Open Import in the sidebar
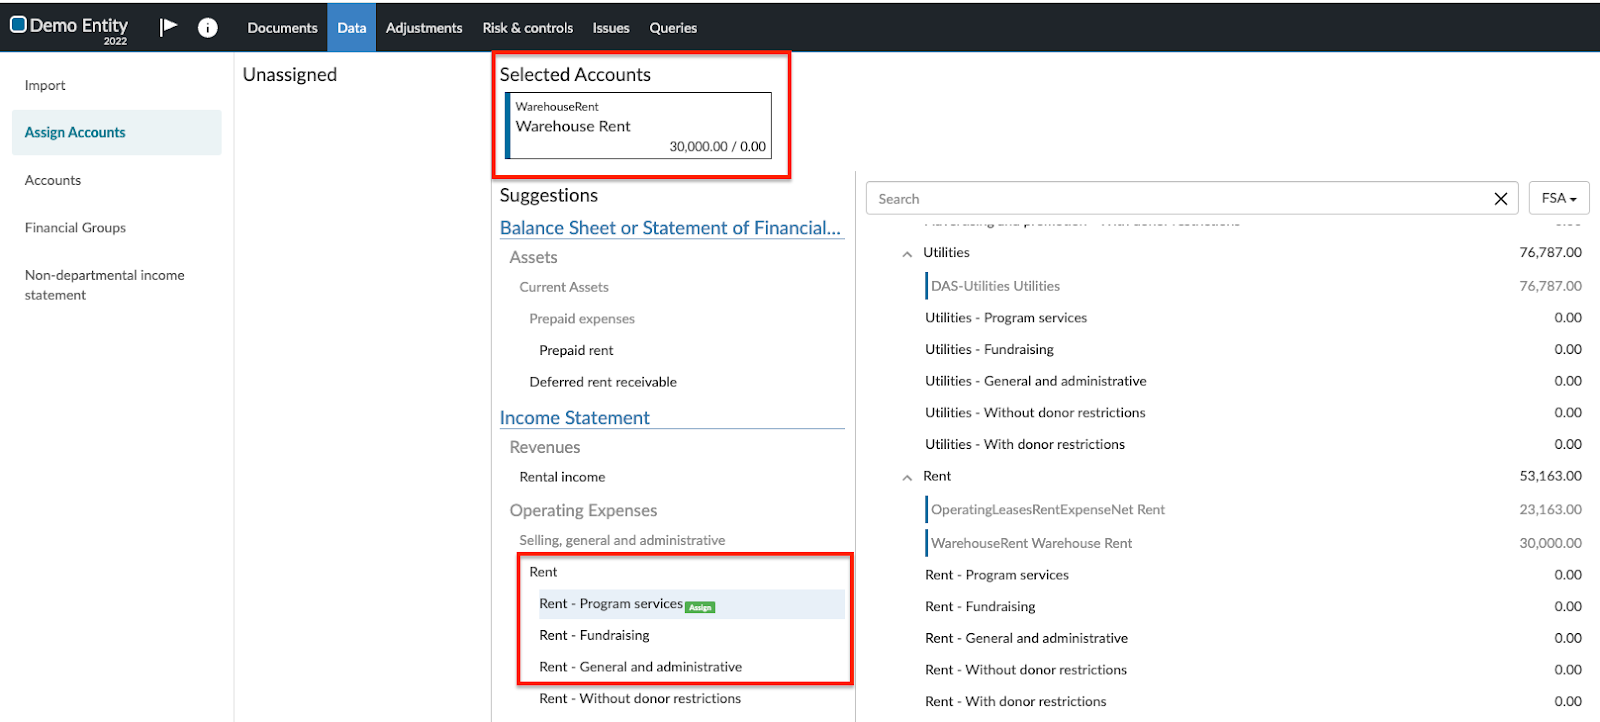The width and height of the screenshot is (1600, 722). 45,86
